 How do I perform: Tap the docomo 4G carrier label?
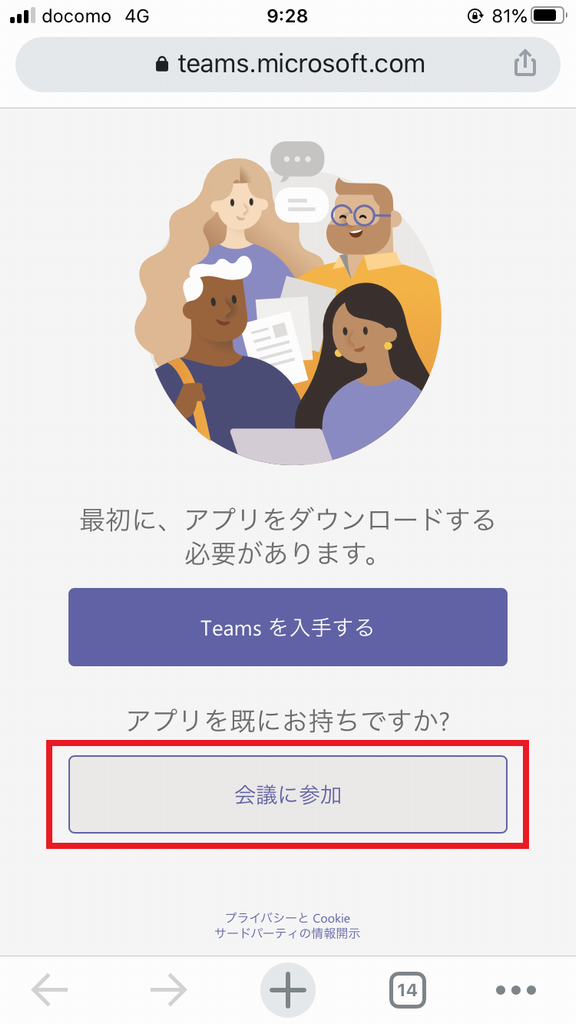point(95,16)
